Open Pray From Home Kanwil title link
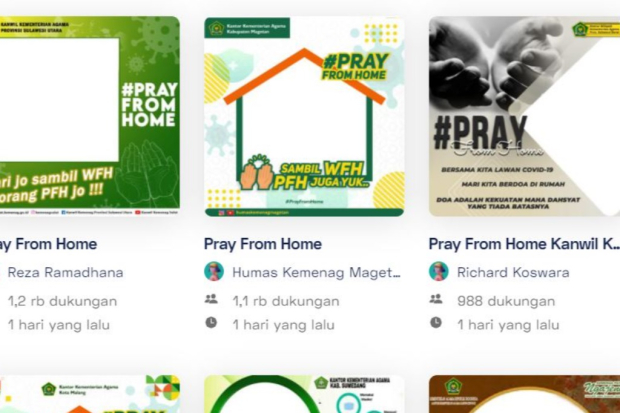620x413 pixels. pos(524,244)
